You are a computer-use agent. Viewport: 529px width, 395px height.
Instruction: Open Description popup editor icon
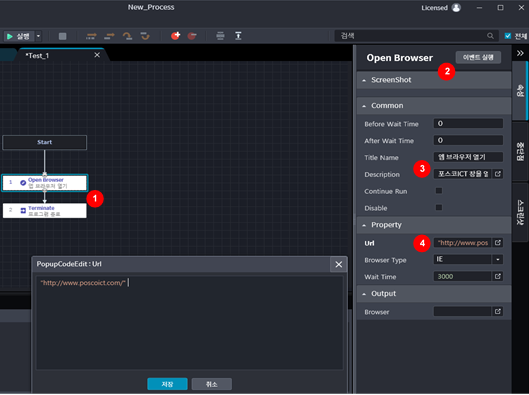pyautogui.click(x=498, y=174)
